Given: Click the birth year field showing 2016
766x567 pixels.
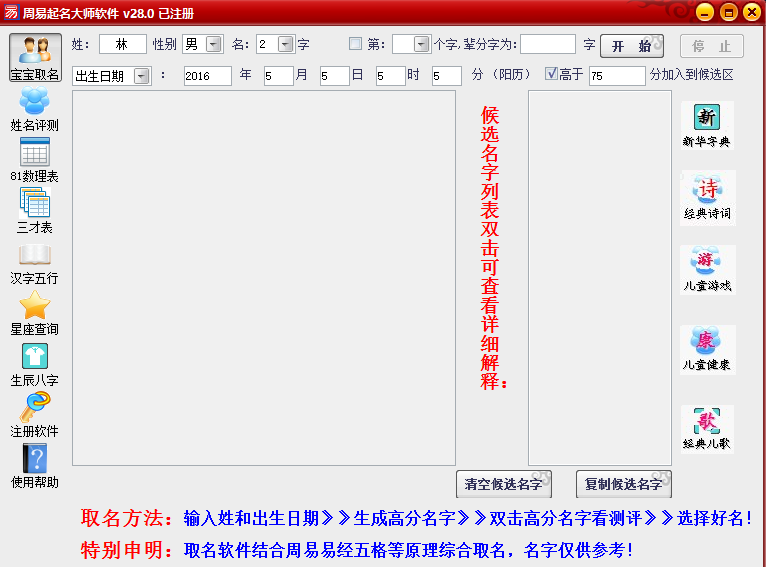Looking at the screenshot, I should point(207,76).
